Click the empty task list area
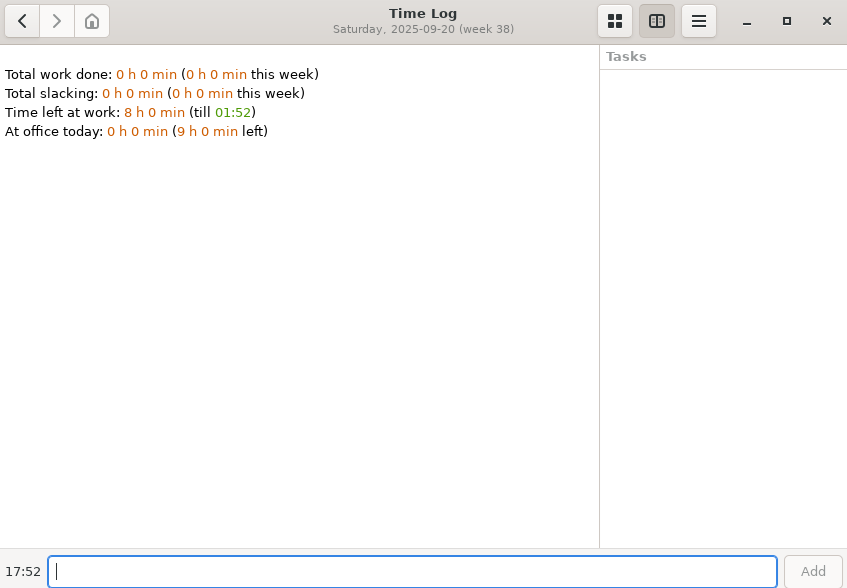The image size is (847, 588). [723, 300]
